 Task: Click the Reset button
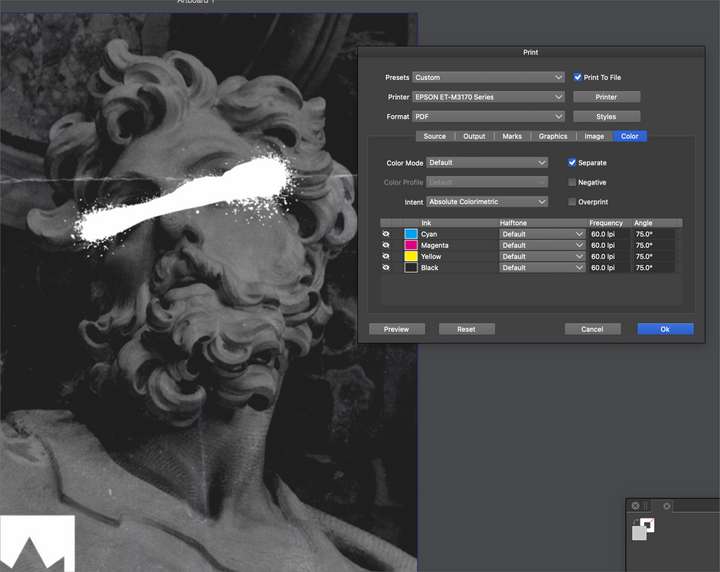pyautogui.click(x=467, y=329)
